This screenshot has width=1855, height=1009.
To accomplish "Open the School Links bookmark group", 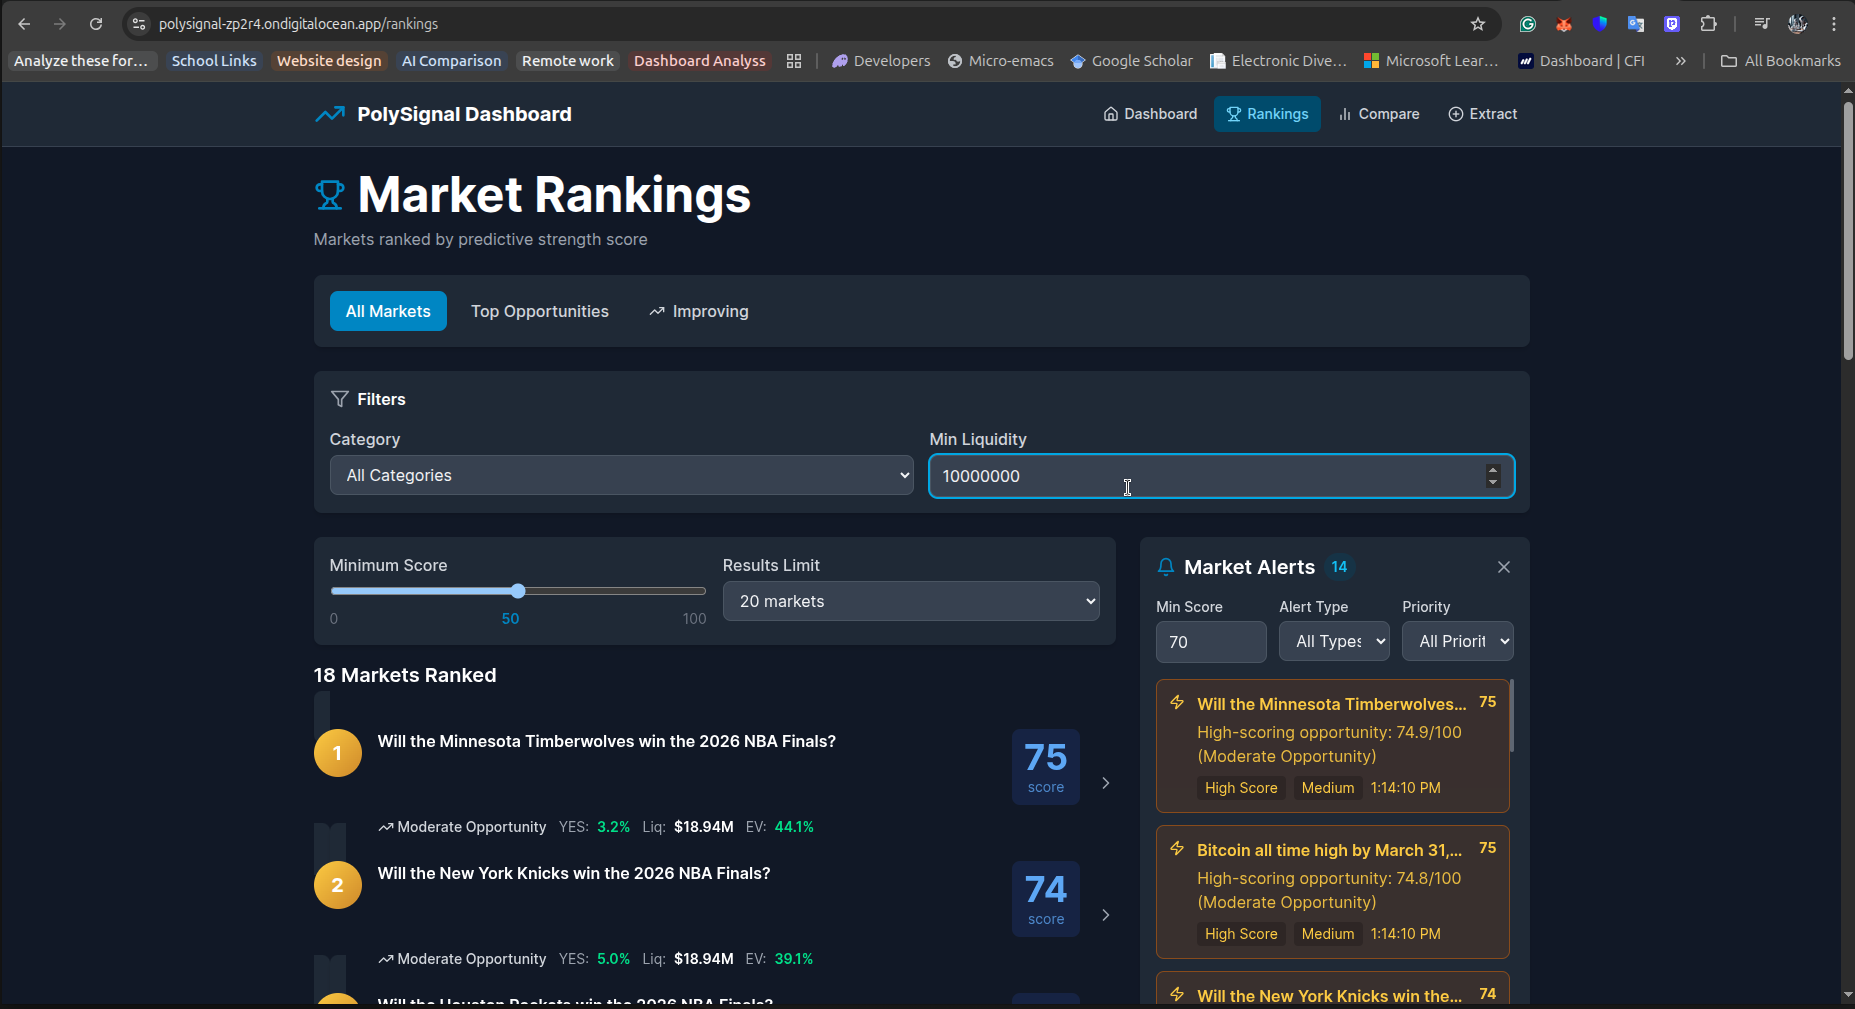I will (214, 61).
